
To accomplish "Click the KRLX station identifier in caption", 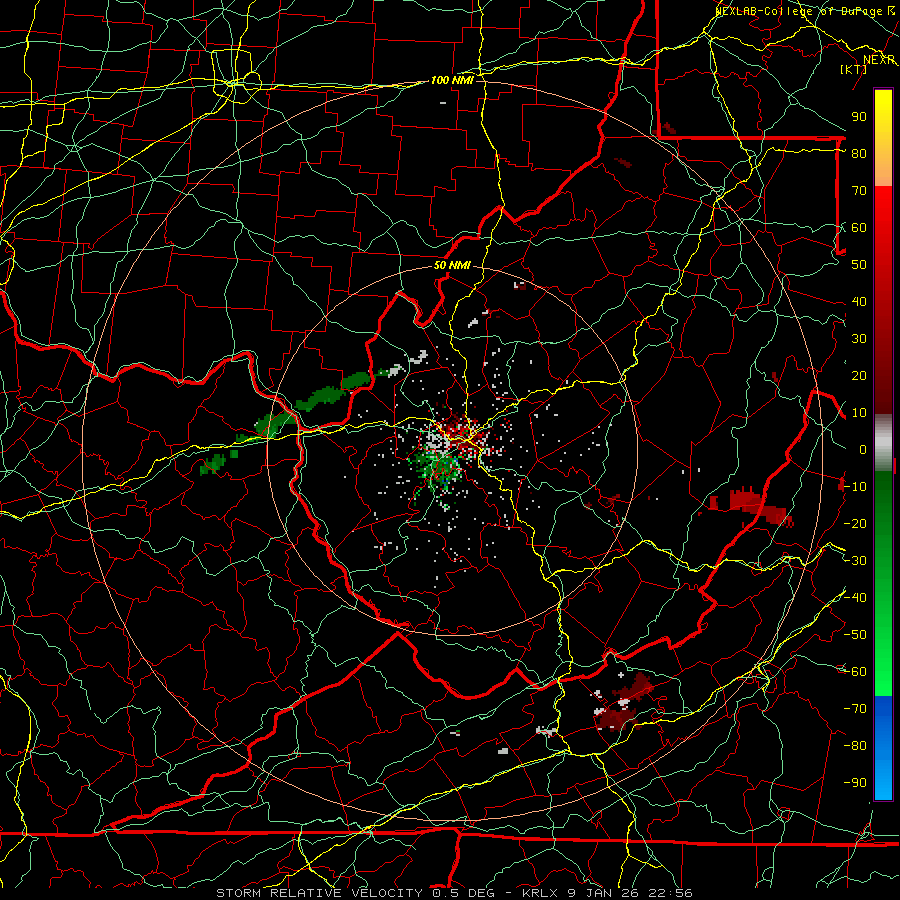I will (x=541, y=893).
